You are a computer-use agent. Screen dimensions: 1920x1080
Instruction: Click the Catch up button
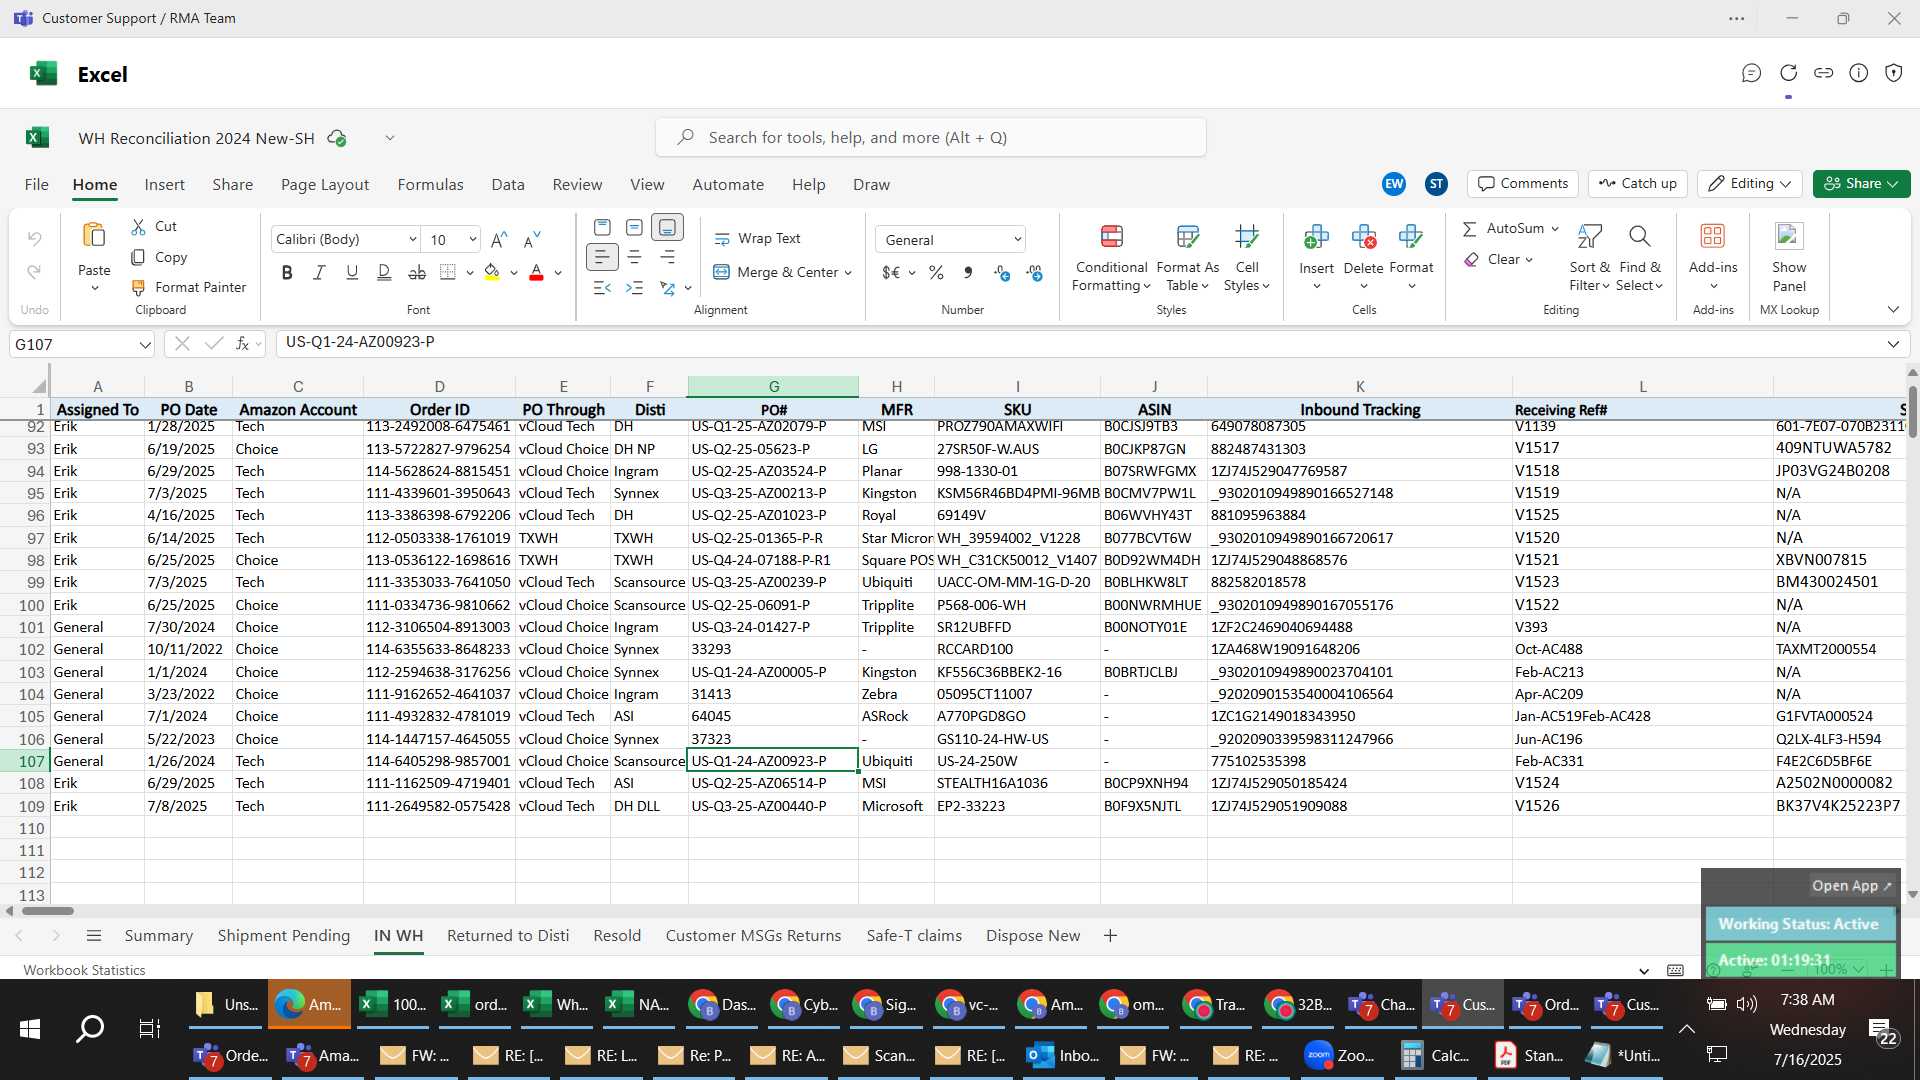[x=1637, y=184]
